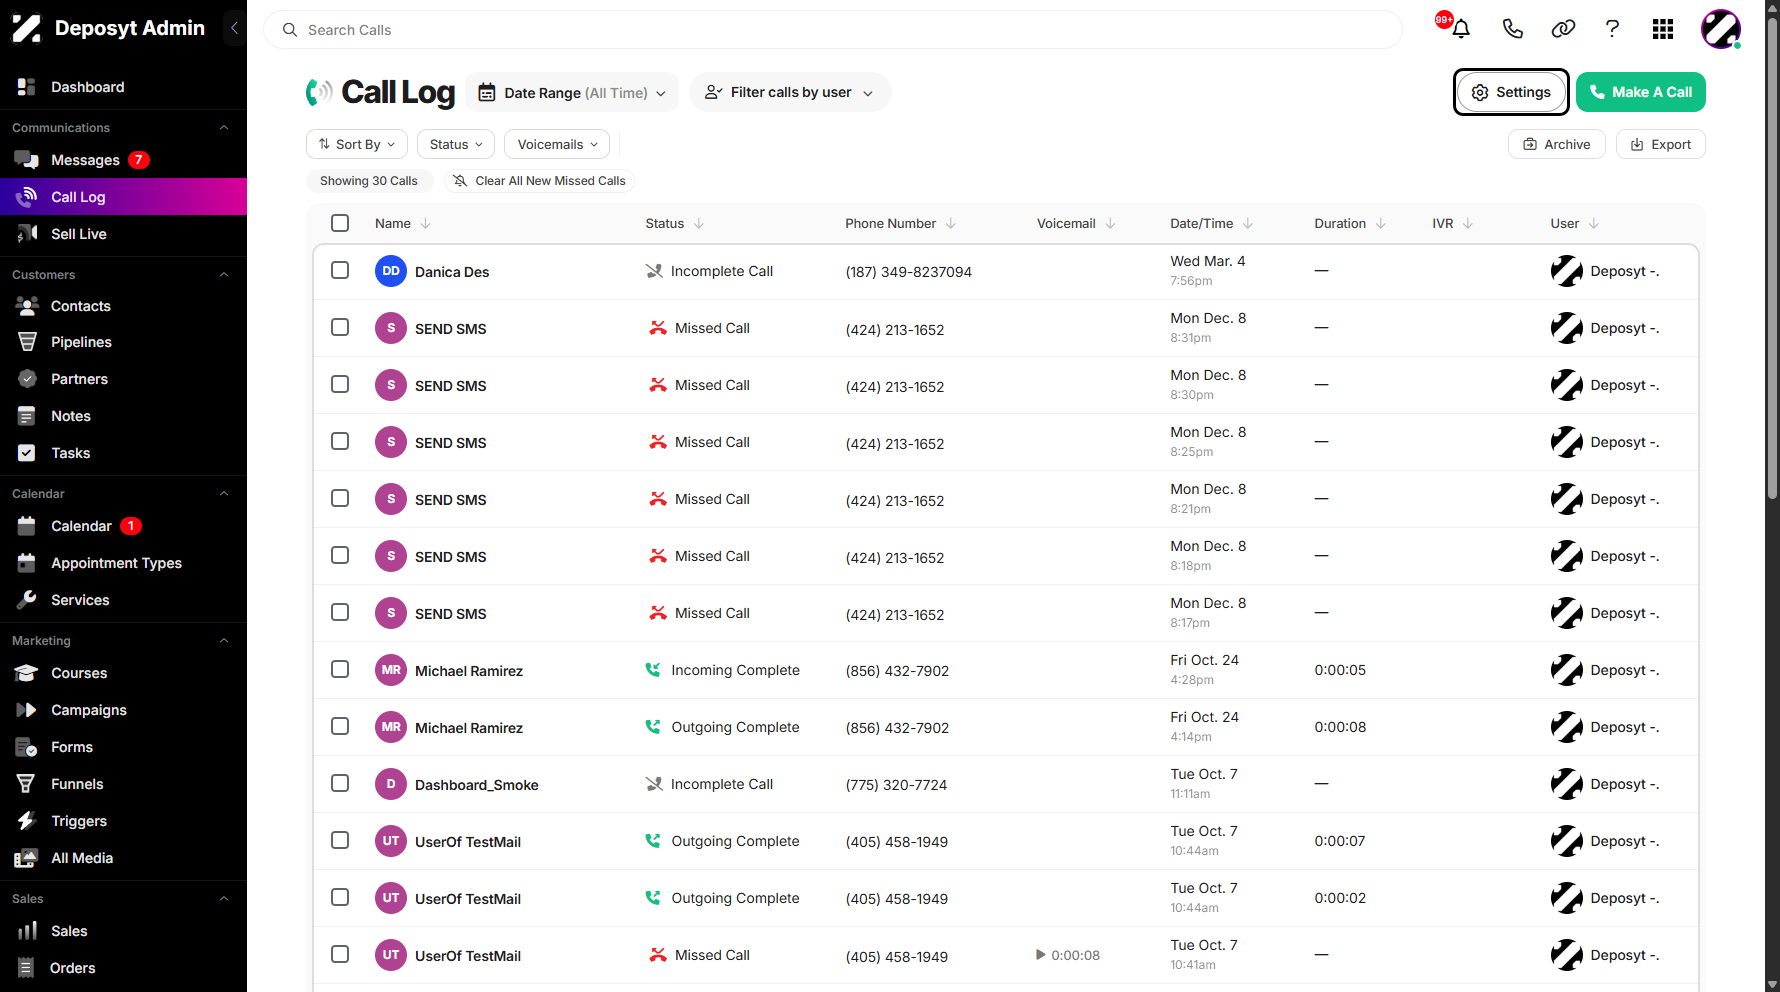Open the Status filter dropdown

click(x=456, y=144)
